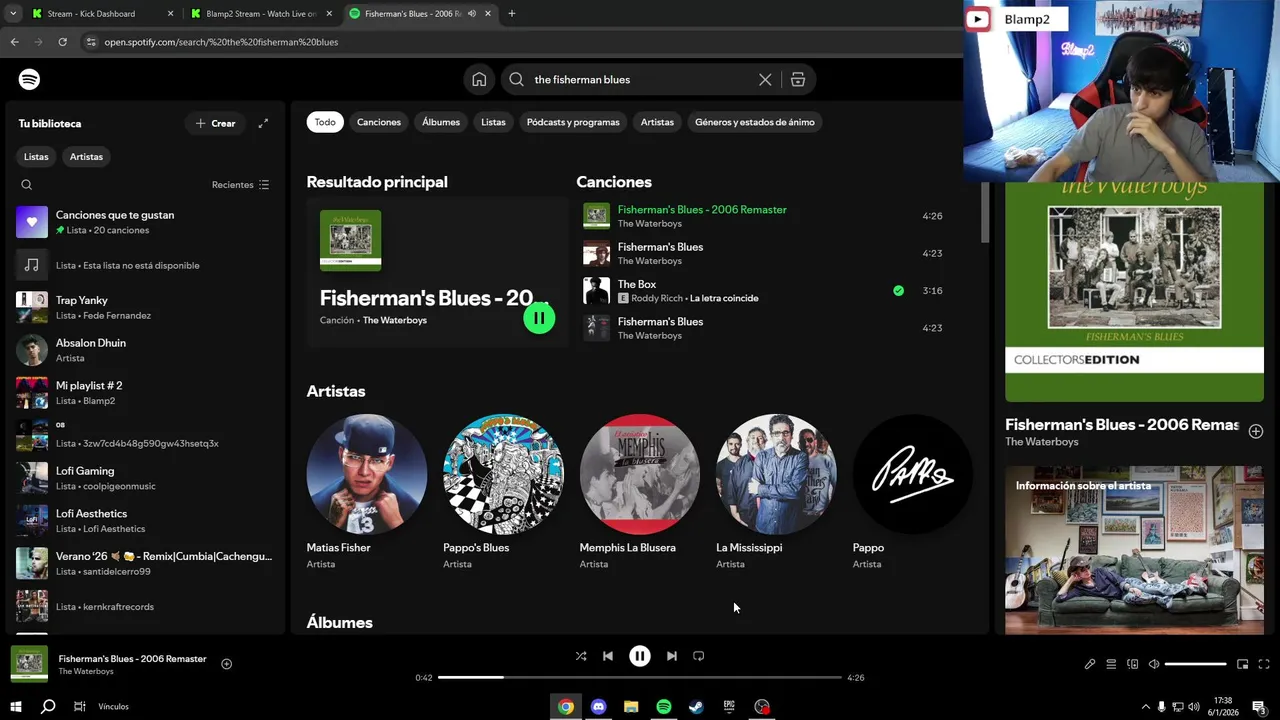Enter full screen player mode
The image size is (1280, 720).
(x=1264, y=664)
